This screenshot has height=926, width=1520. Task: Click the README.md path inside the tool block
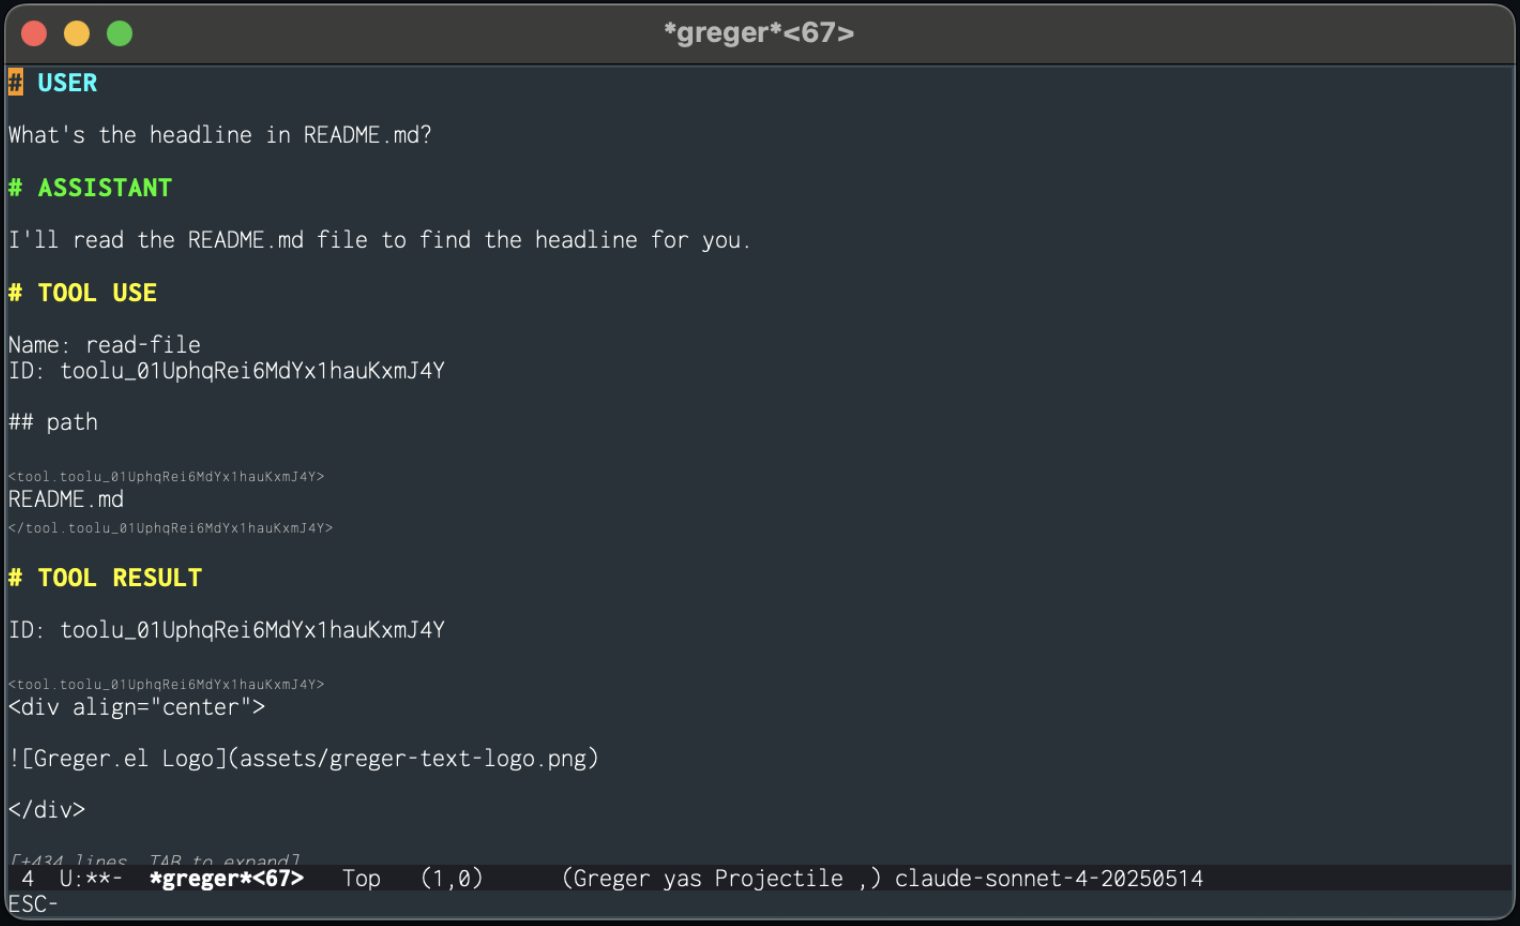pyautogui.click(x=65, y=499)
